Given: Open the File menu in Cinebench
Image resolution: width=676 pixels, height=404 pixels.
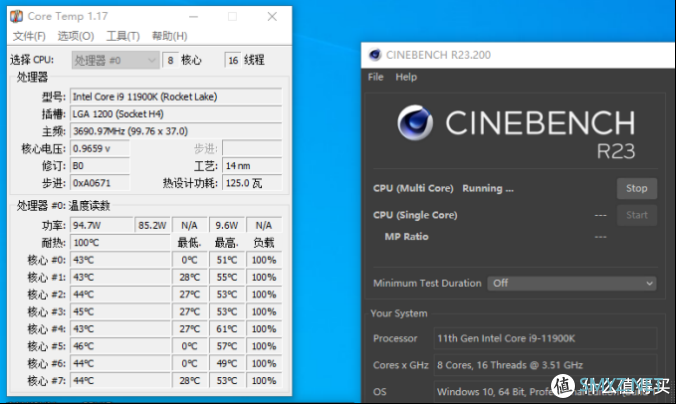Looking at the screenshot, I should [376, 77].
